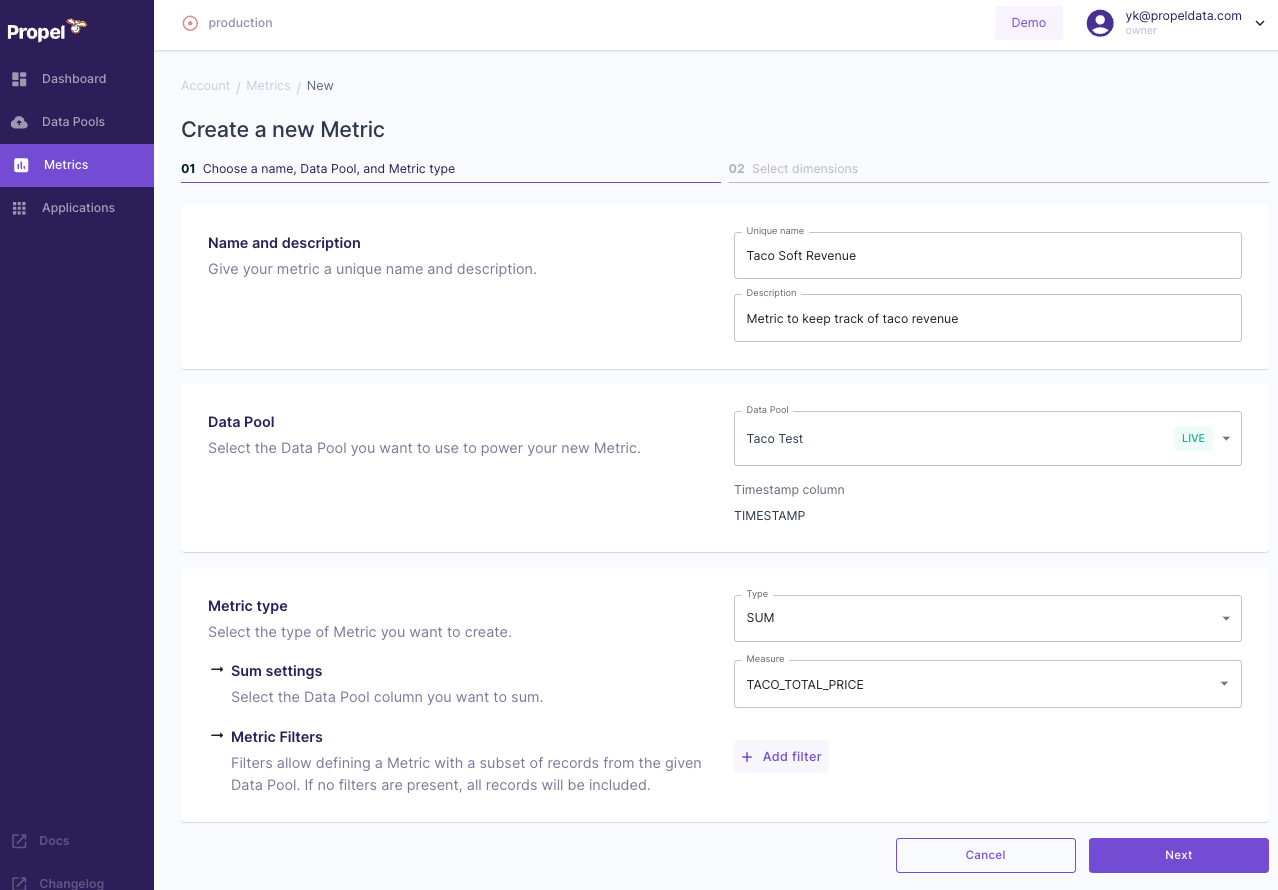
Task: Select the step 02 Select dimensions tab
Action: [x=804, y=169]
